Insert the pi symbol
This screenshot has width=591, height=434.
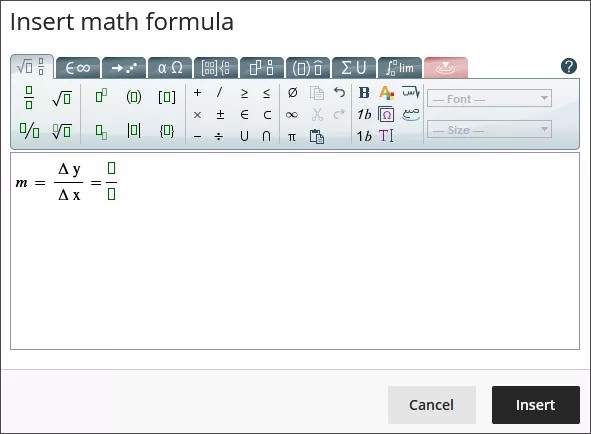click(292, 136)
